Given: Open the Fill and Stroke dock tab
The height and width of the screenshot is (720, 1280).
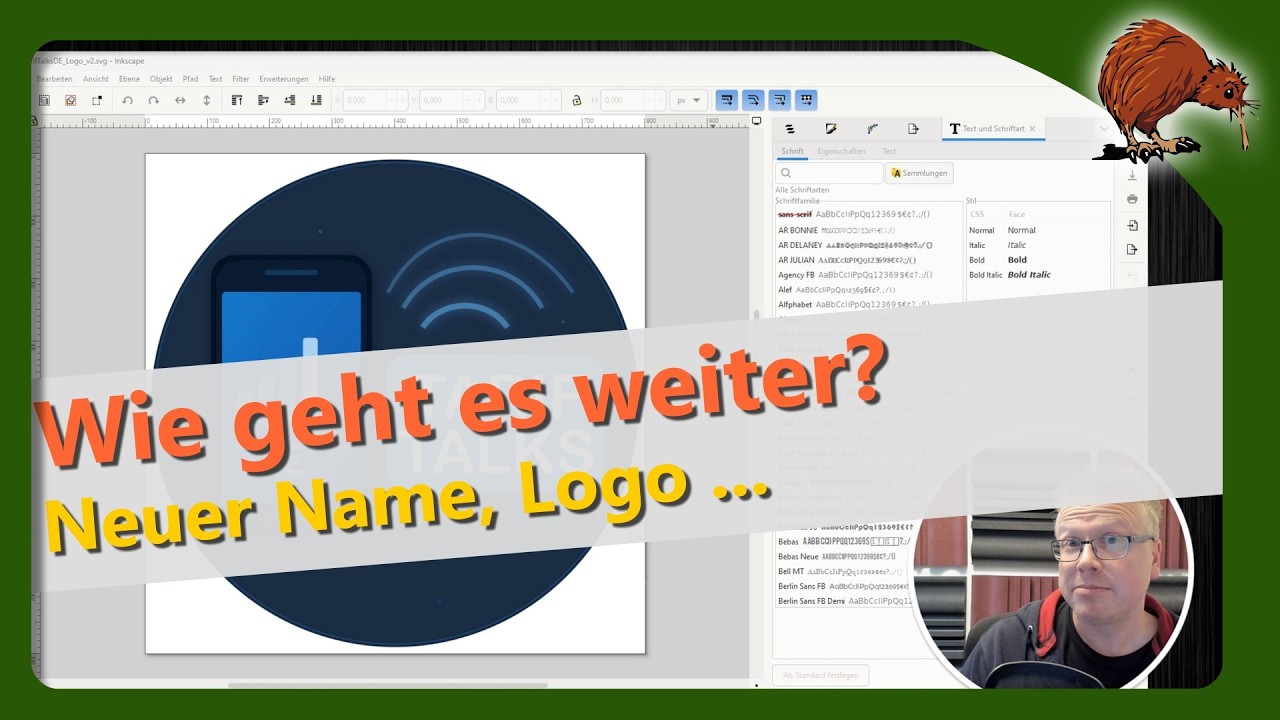Looking at the screenshot, I should 831,129.
